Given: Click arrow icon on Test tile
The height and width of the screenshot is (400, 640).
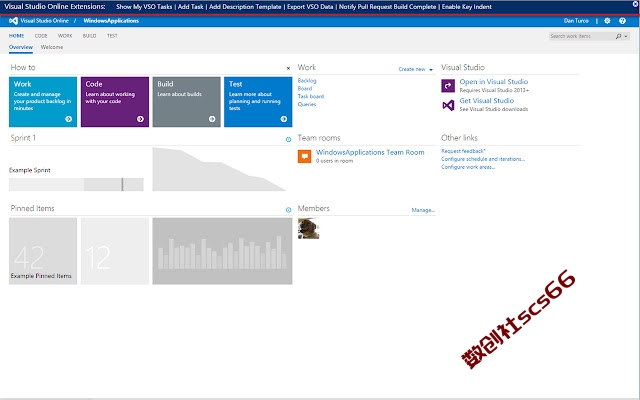Looking at the screenshot, I should 284,119.
